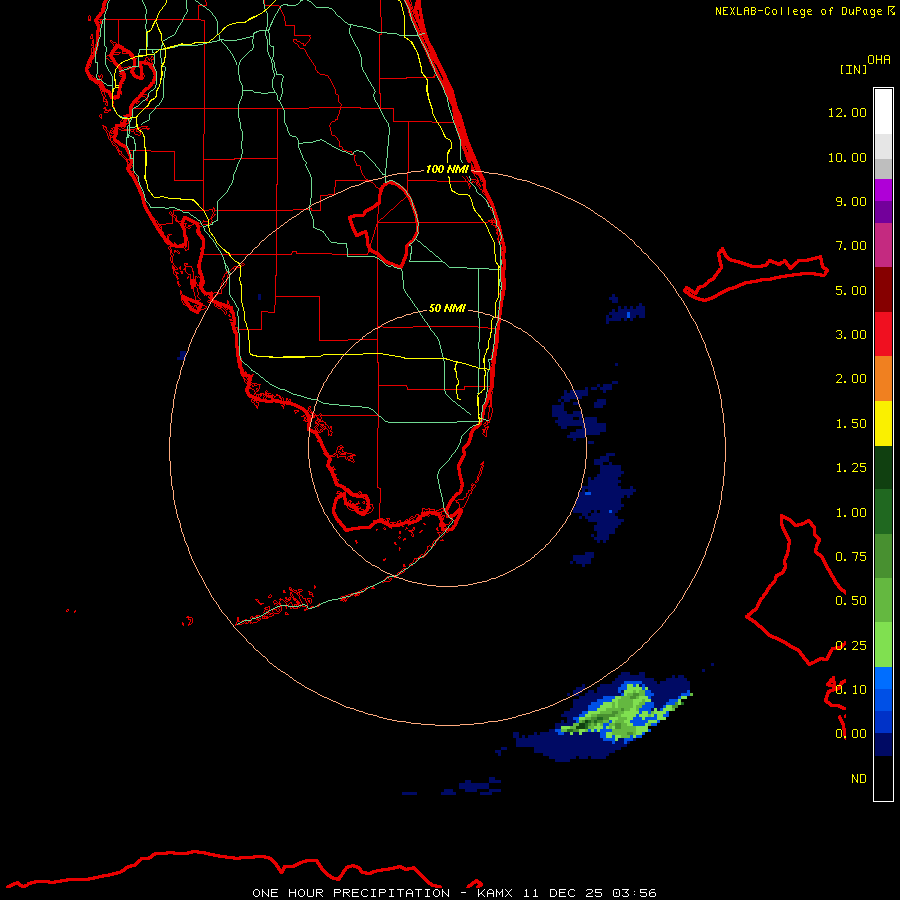The height and width of the screenshot is (900, 900).
Task: Click the 100 NMI range ring label
Action: (x=447, y=169)
